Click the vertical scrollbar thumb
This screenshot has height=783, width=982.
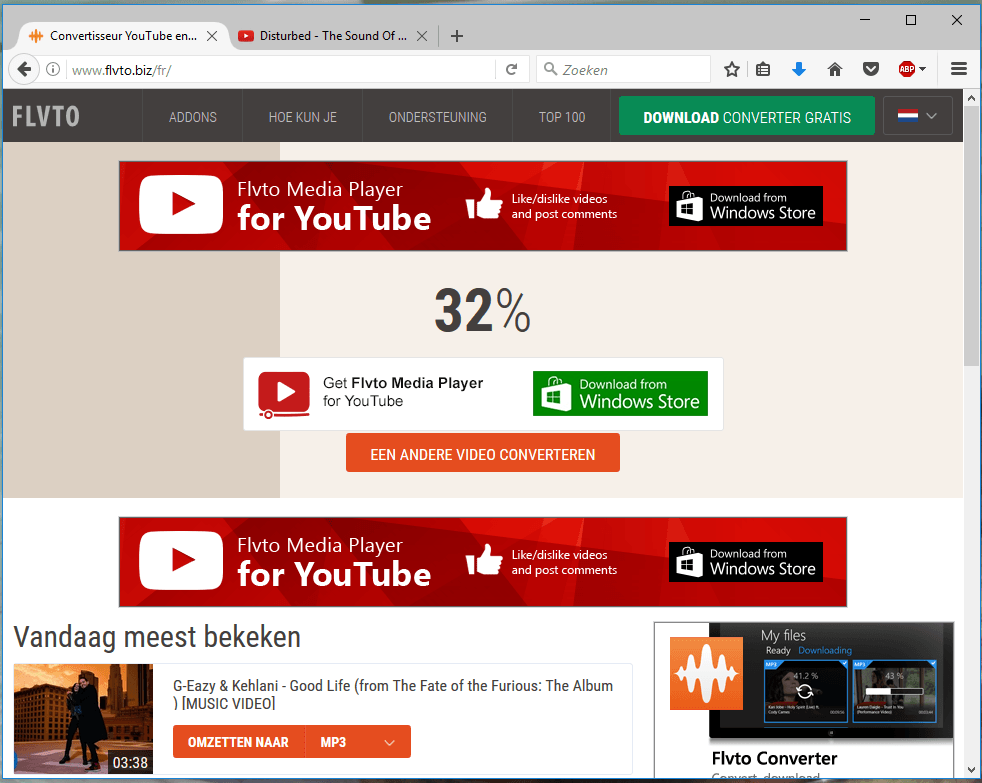click(971, 237)
